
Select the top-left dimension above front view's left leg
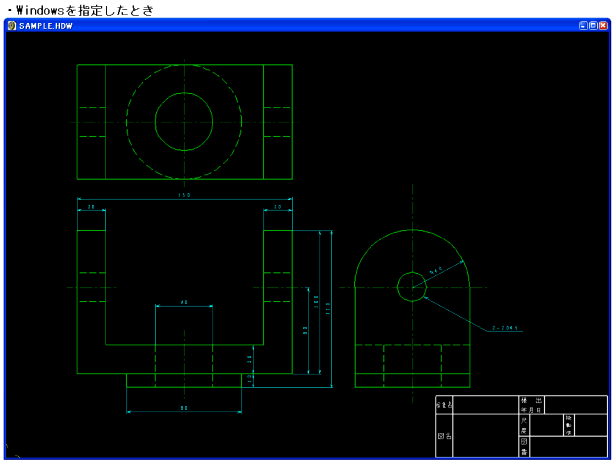91,207
